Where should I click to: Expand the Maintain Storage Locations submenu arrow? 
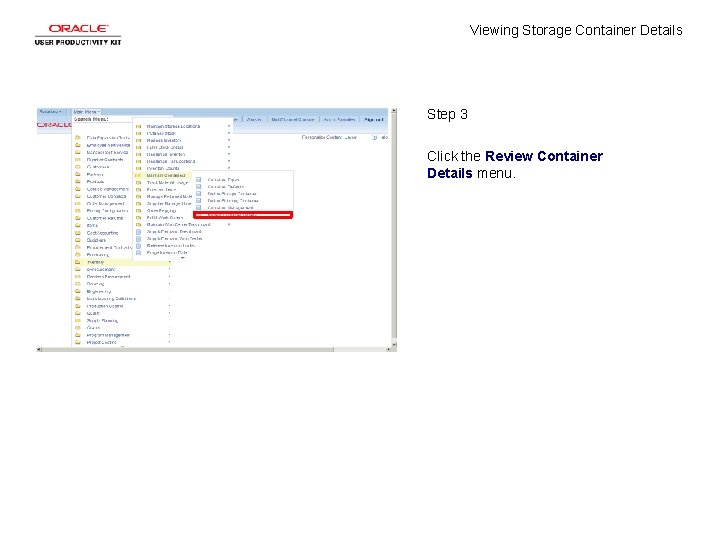[229, 126]
